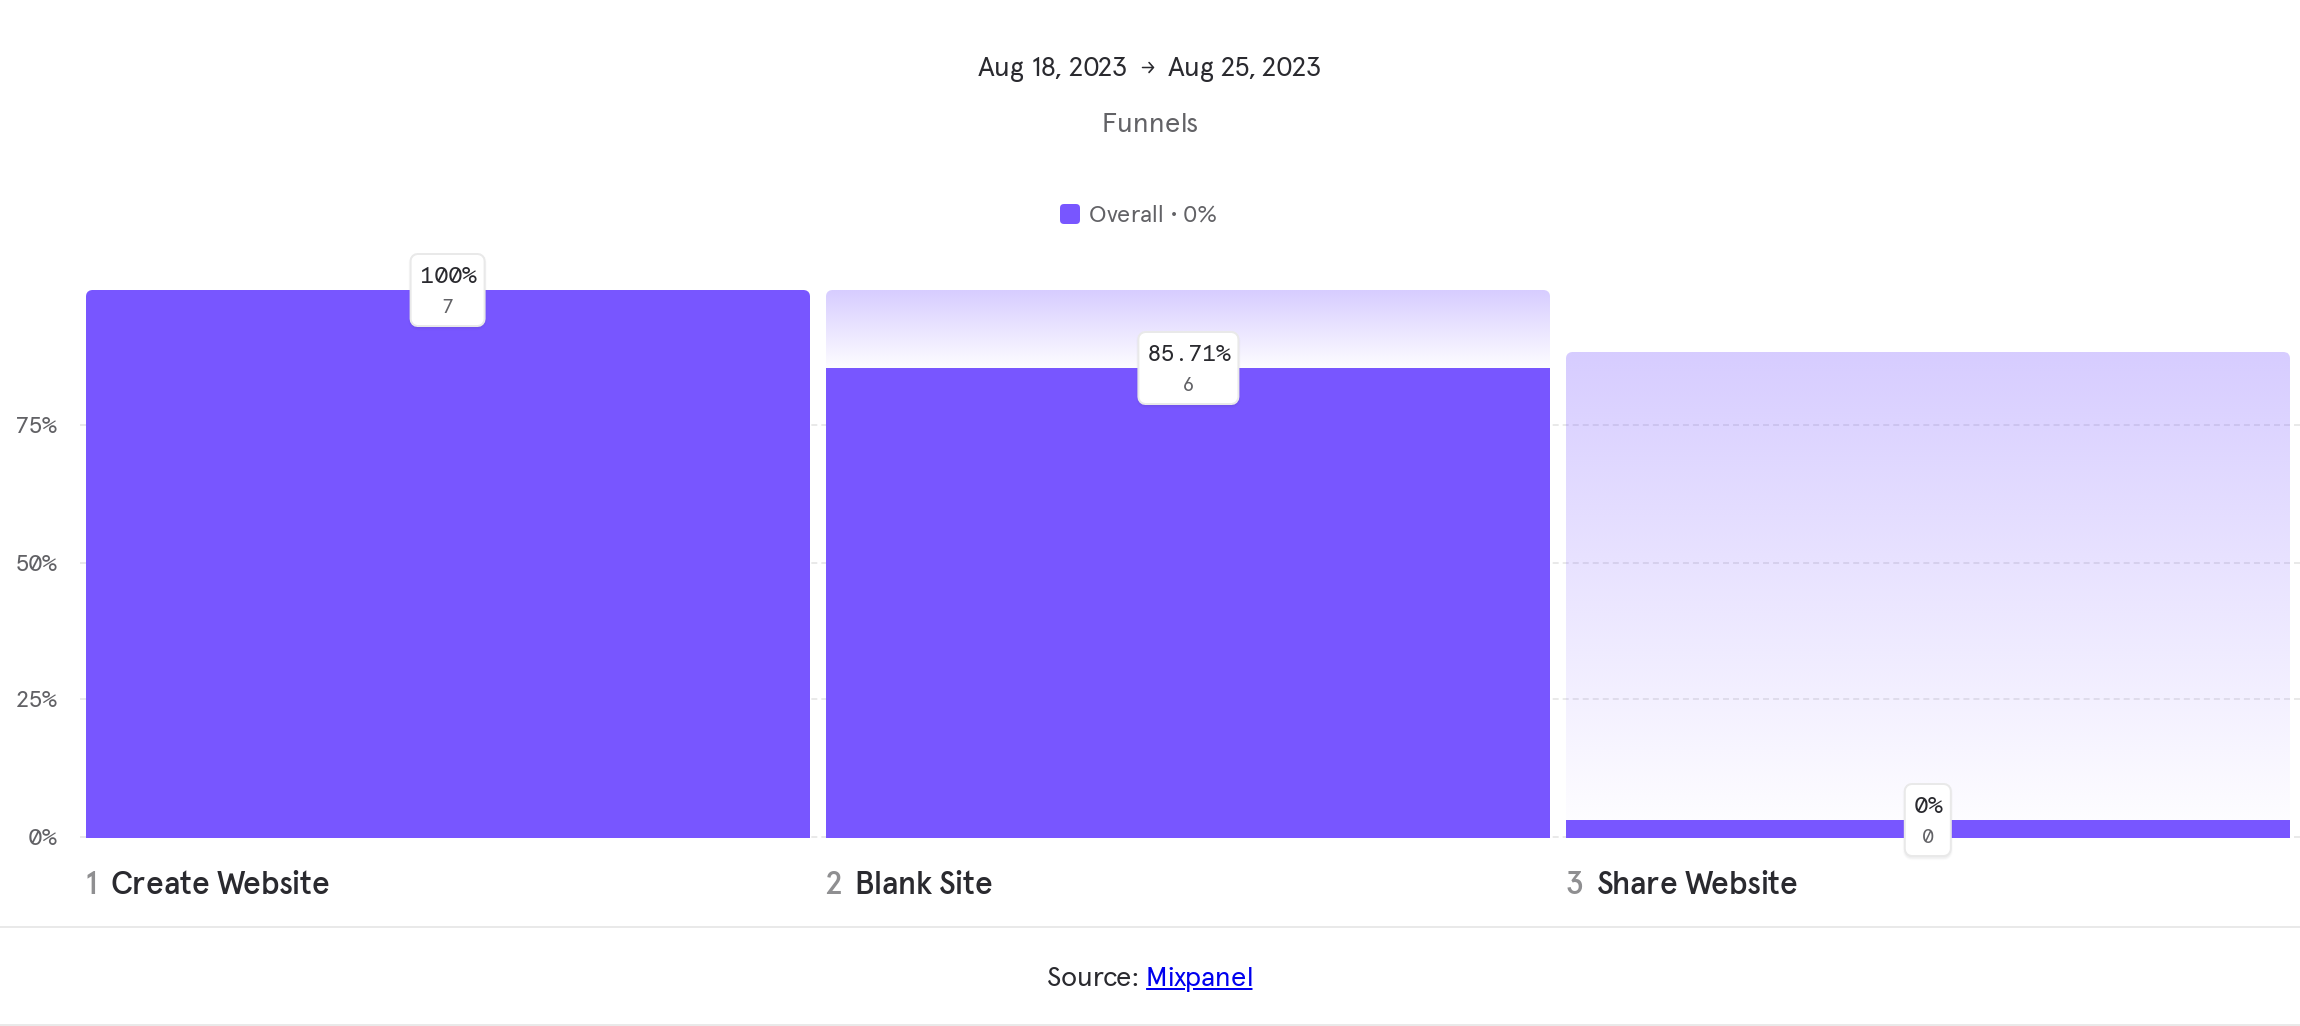Click the 100% value badge on first bar
This screenshot has height=1026, width=2300.
448,290
